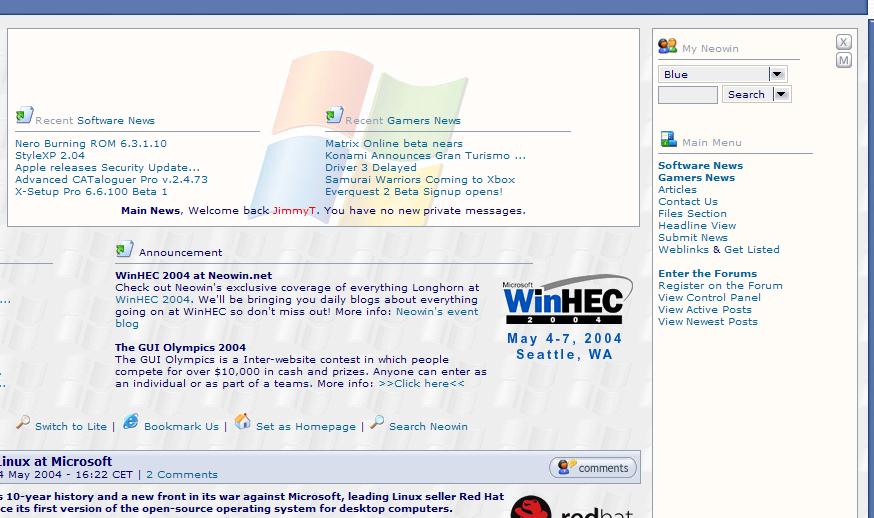
Task: Open Submit News menu link
Action: (693, 238)
